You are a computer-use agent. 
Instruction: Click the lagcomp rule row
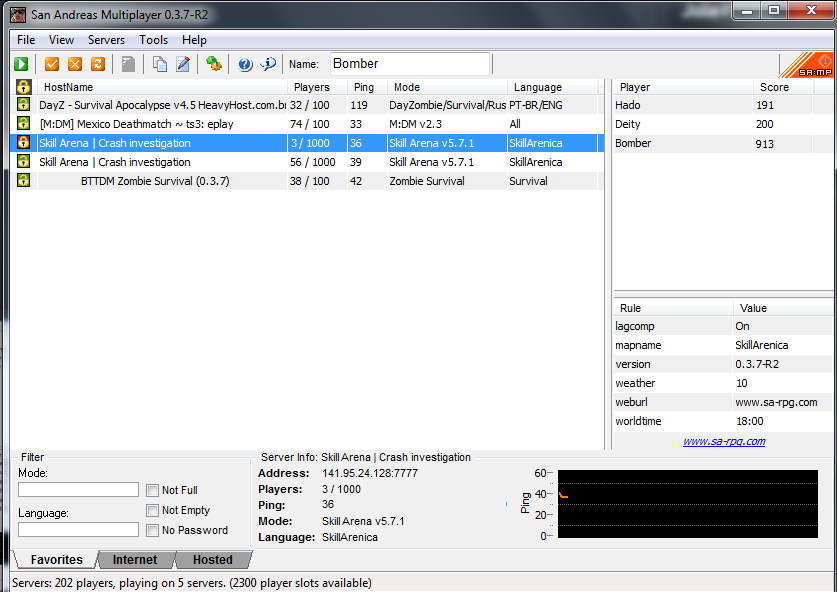click(723, 326)
